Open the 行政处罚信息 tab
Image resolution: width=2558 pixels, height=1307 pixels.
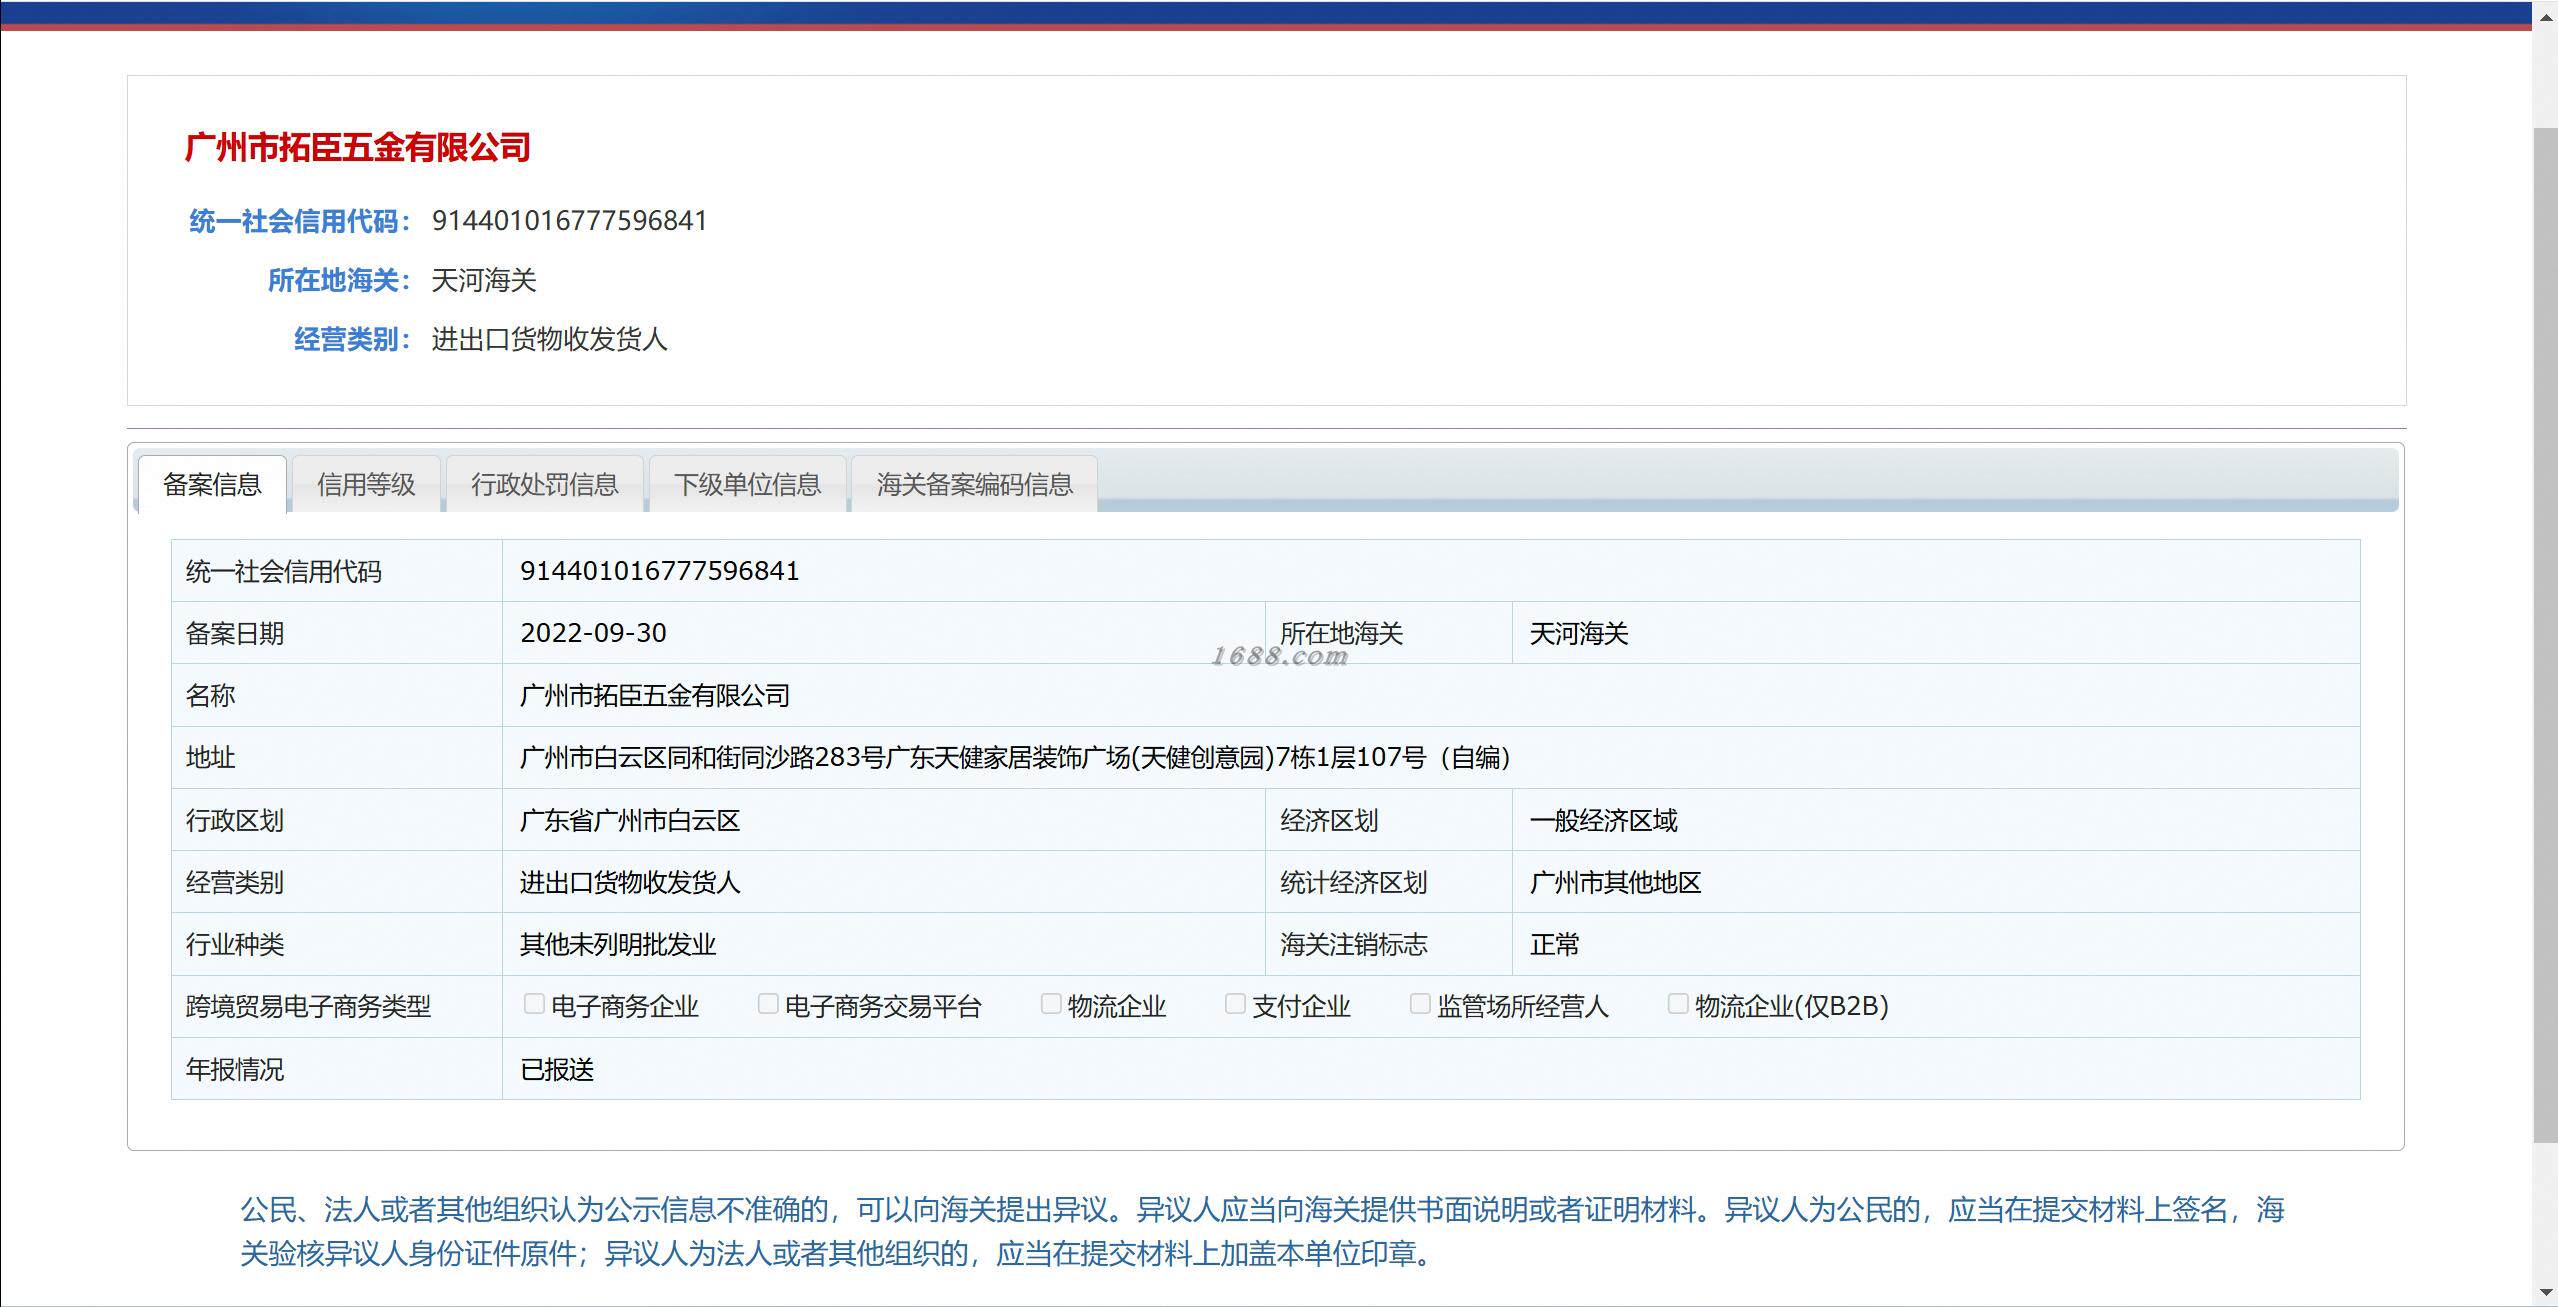(x=545, y=485)
